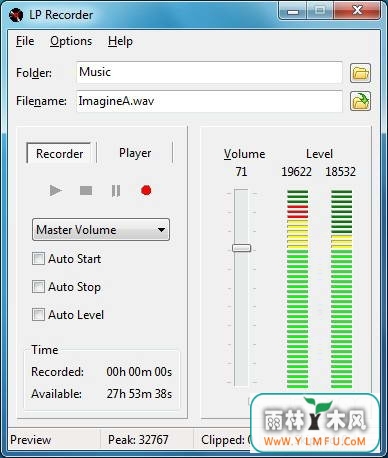Click the left channel level meter
Image resolution: width=388 pixels, height=458 pixels.
coord(297,289)
